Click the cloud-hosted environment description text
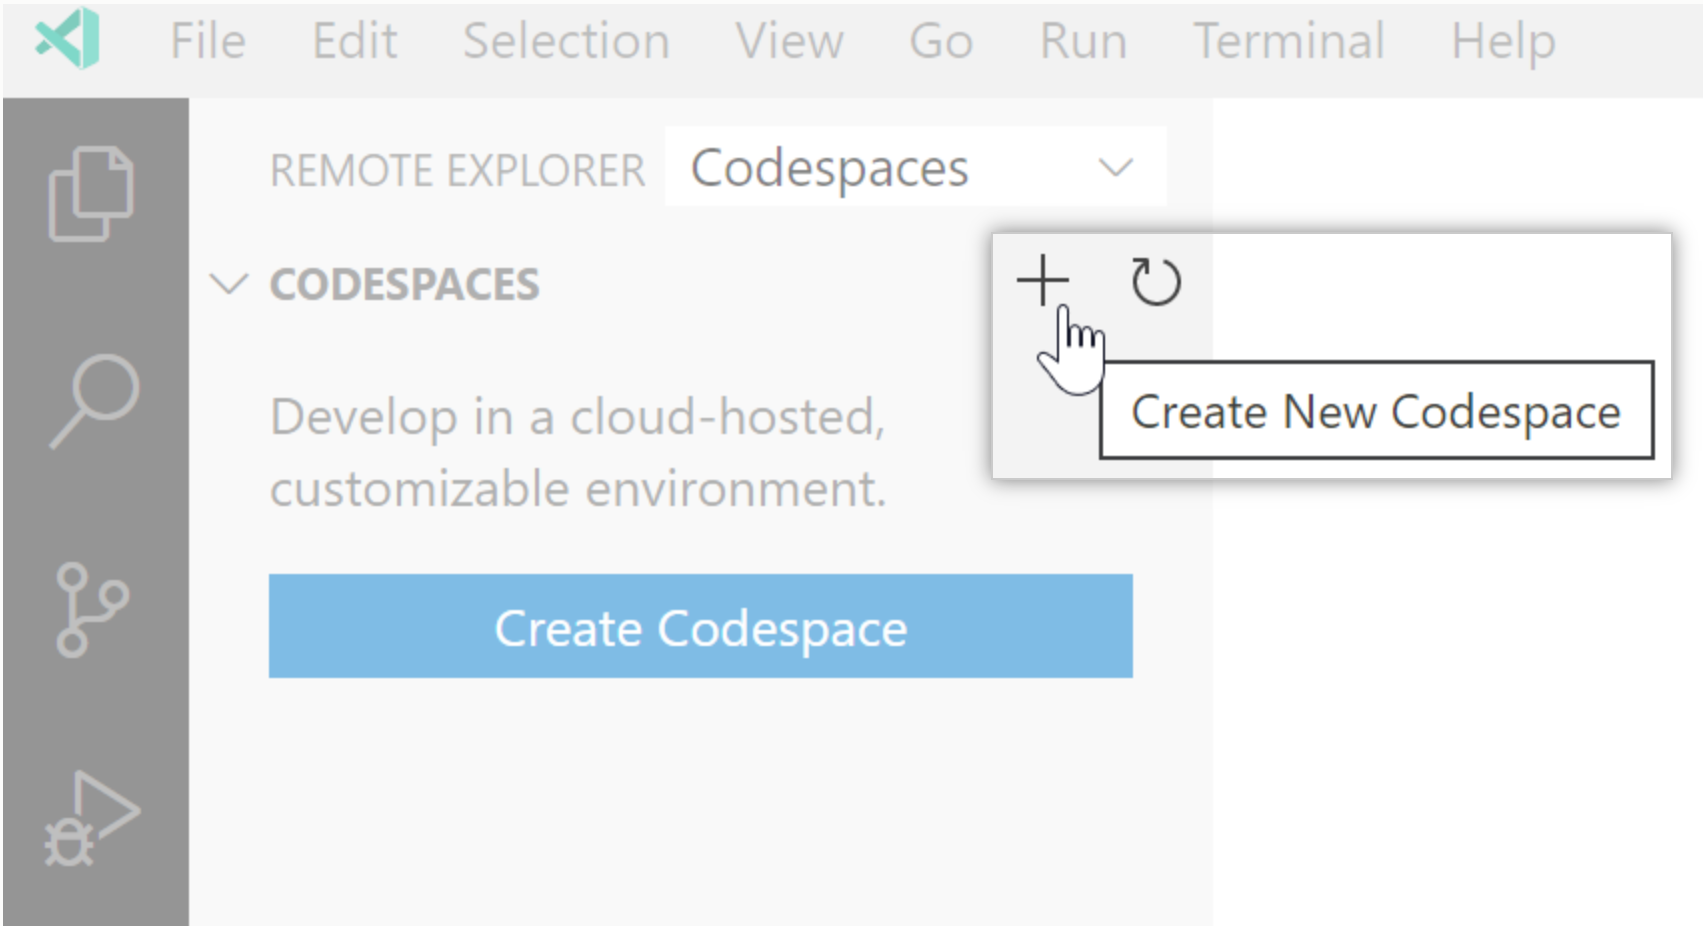Viewport: 1703px width, 926px height. (578, 452)
